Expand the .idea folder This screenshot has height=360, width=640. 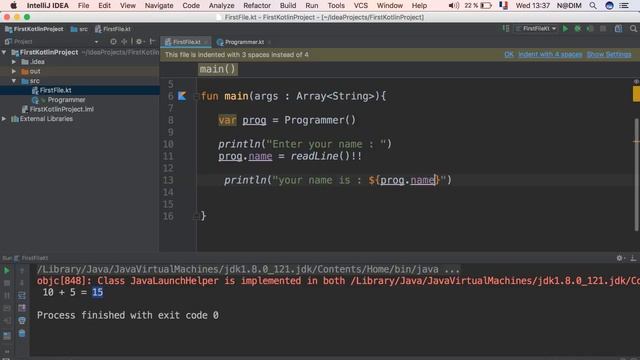coord(14,62)
